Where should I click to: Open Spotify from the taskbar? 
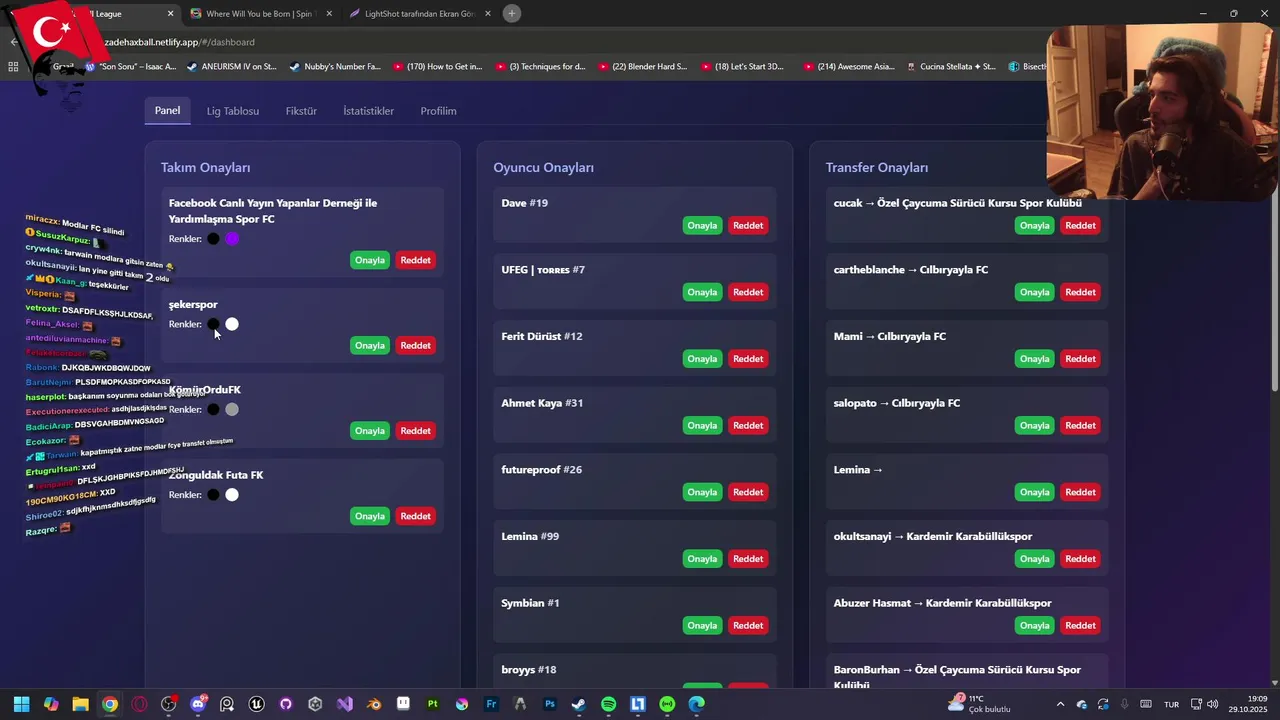point(609,704)
